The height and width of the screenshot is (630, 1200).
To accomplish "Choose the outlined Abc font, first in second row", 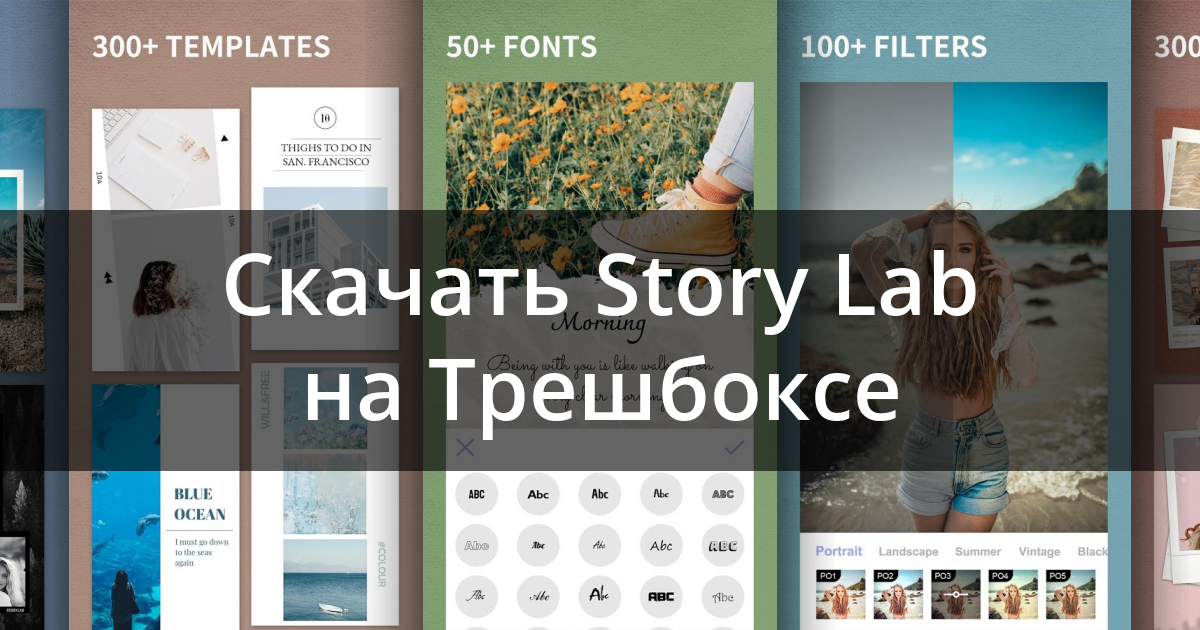I will [477, 546].
